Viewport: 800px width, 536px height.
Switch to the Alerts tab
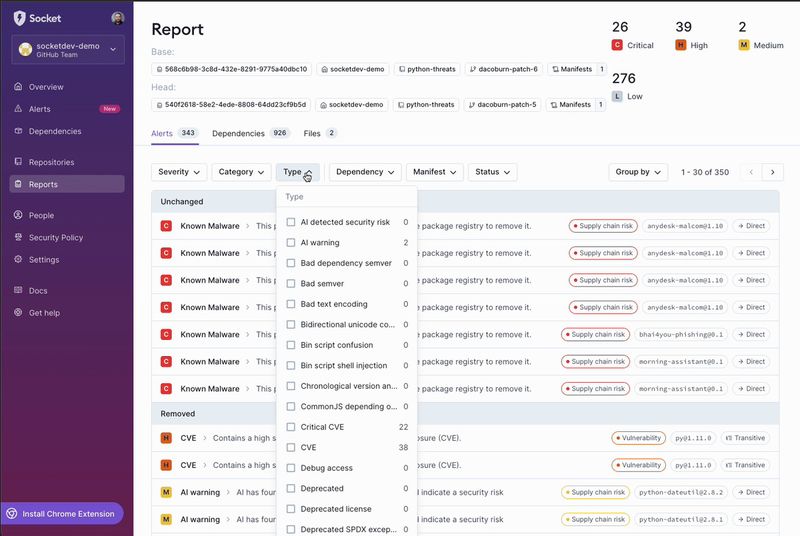[174, 134]
